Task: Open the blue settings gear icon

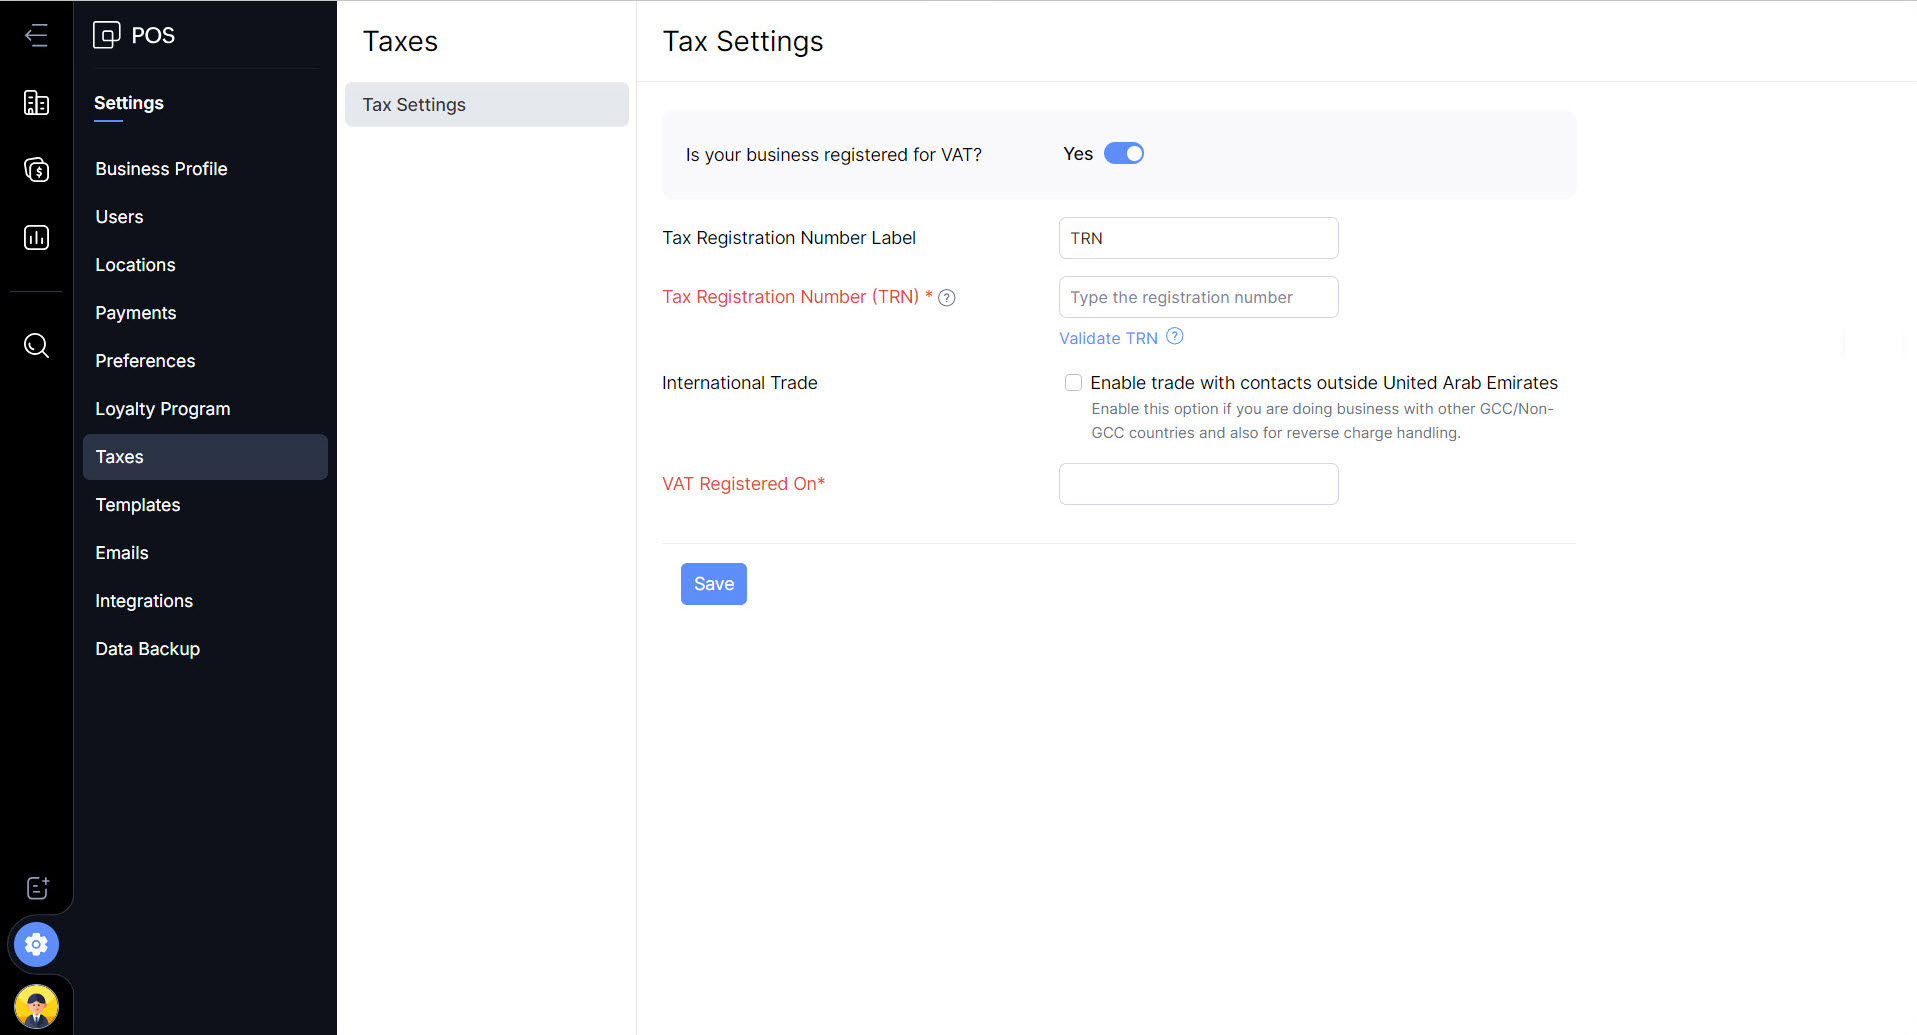Action: coord(37,944)
